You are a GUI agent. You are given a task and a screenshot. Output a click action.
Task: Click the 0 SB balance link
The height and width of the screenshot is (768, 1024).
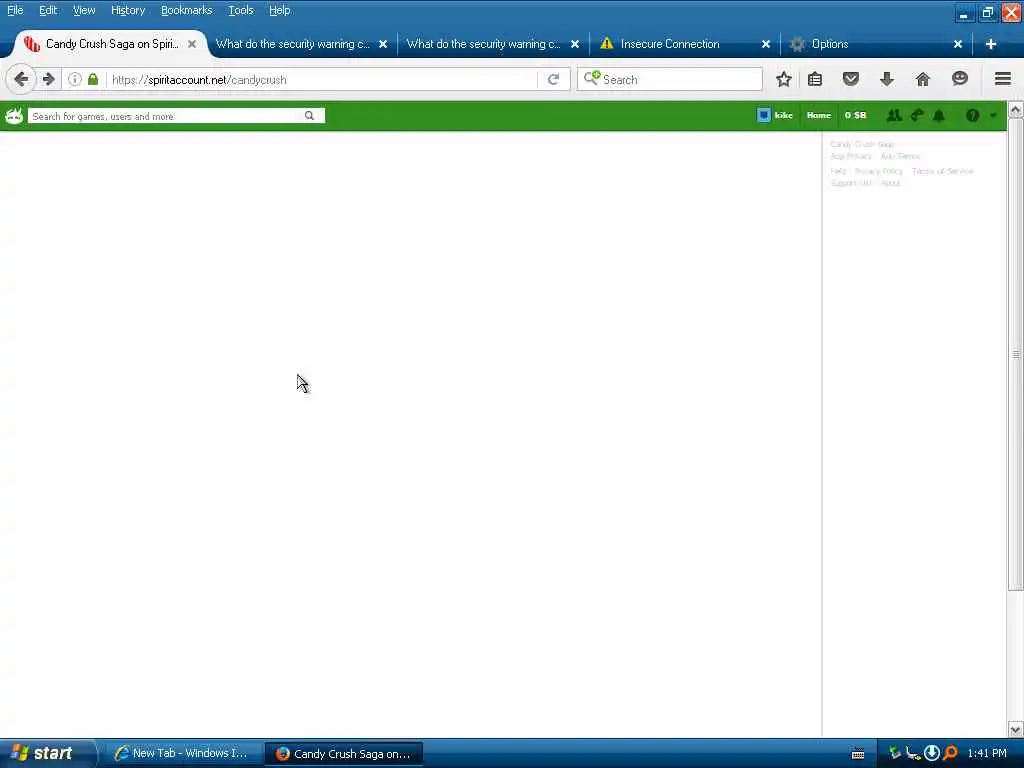pyautogui.click(x=856, y=116)
